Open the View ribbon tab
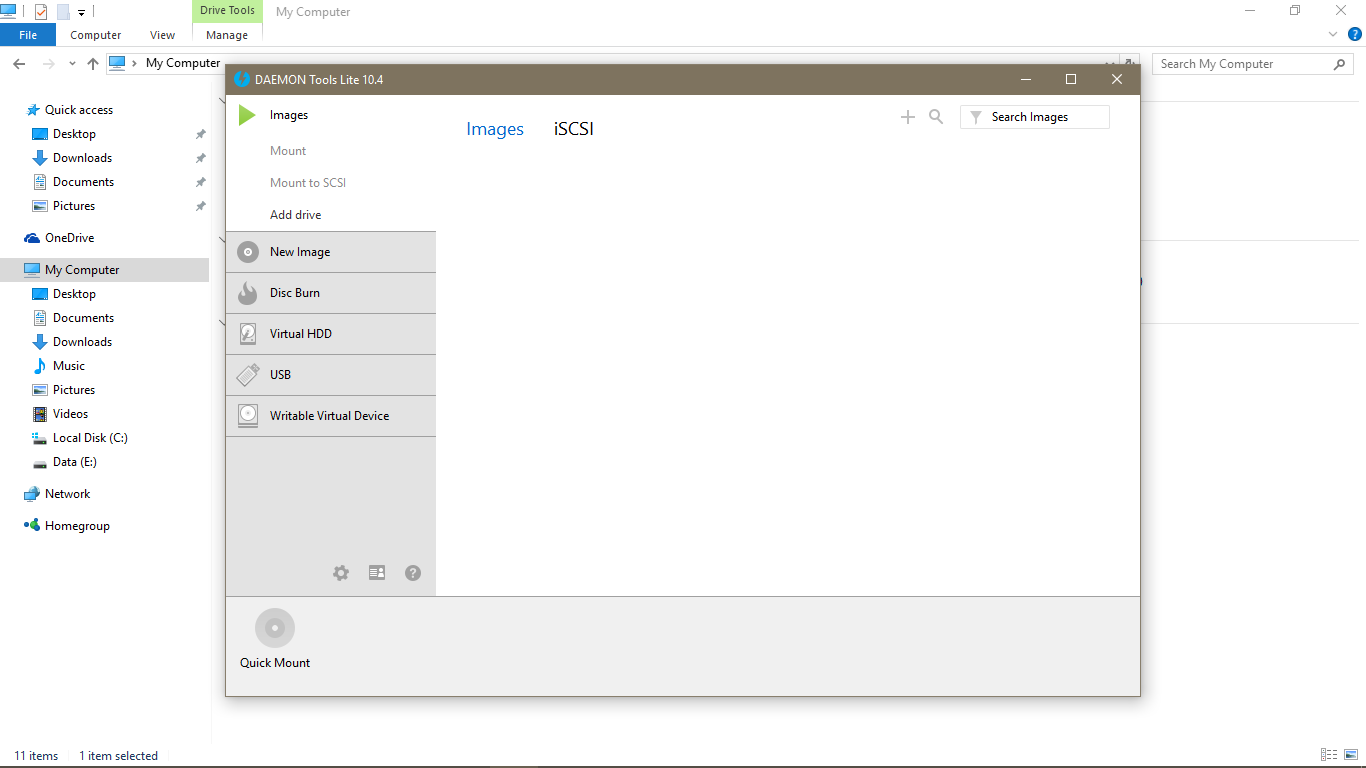This screenshot has height=768, width=1366. tap(162, 35)
